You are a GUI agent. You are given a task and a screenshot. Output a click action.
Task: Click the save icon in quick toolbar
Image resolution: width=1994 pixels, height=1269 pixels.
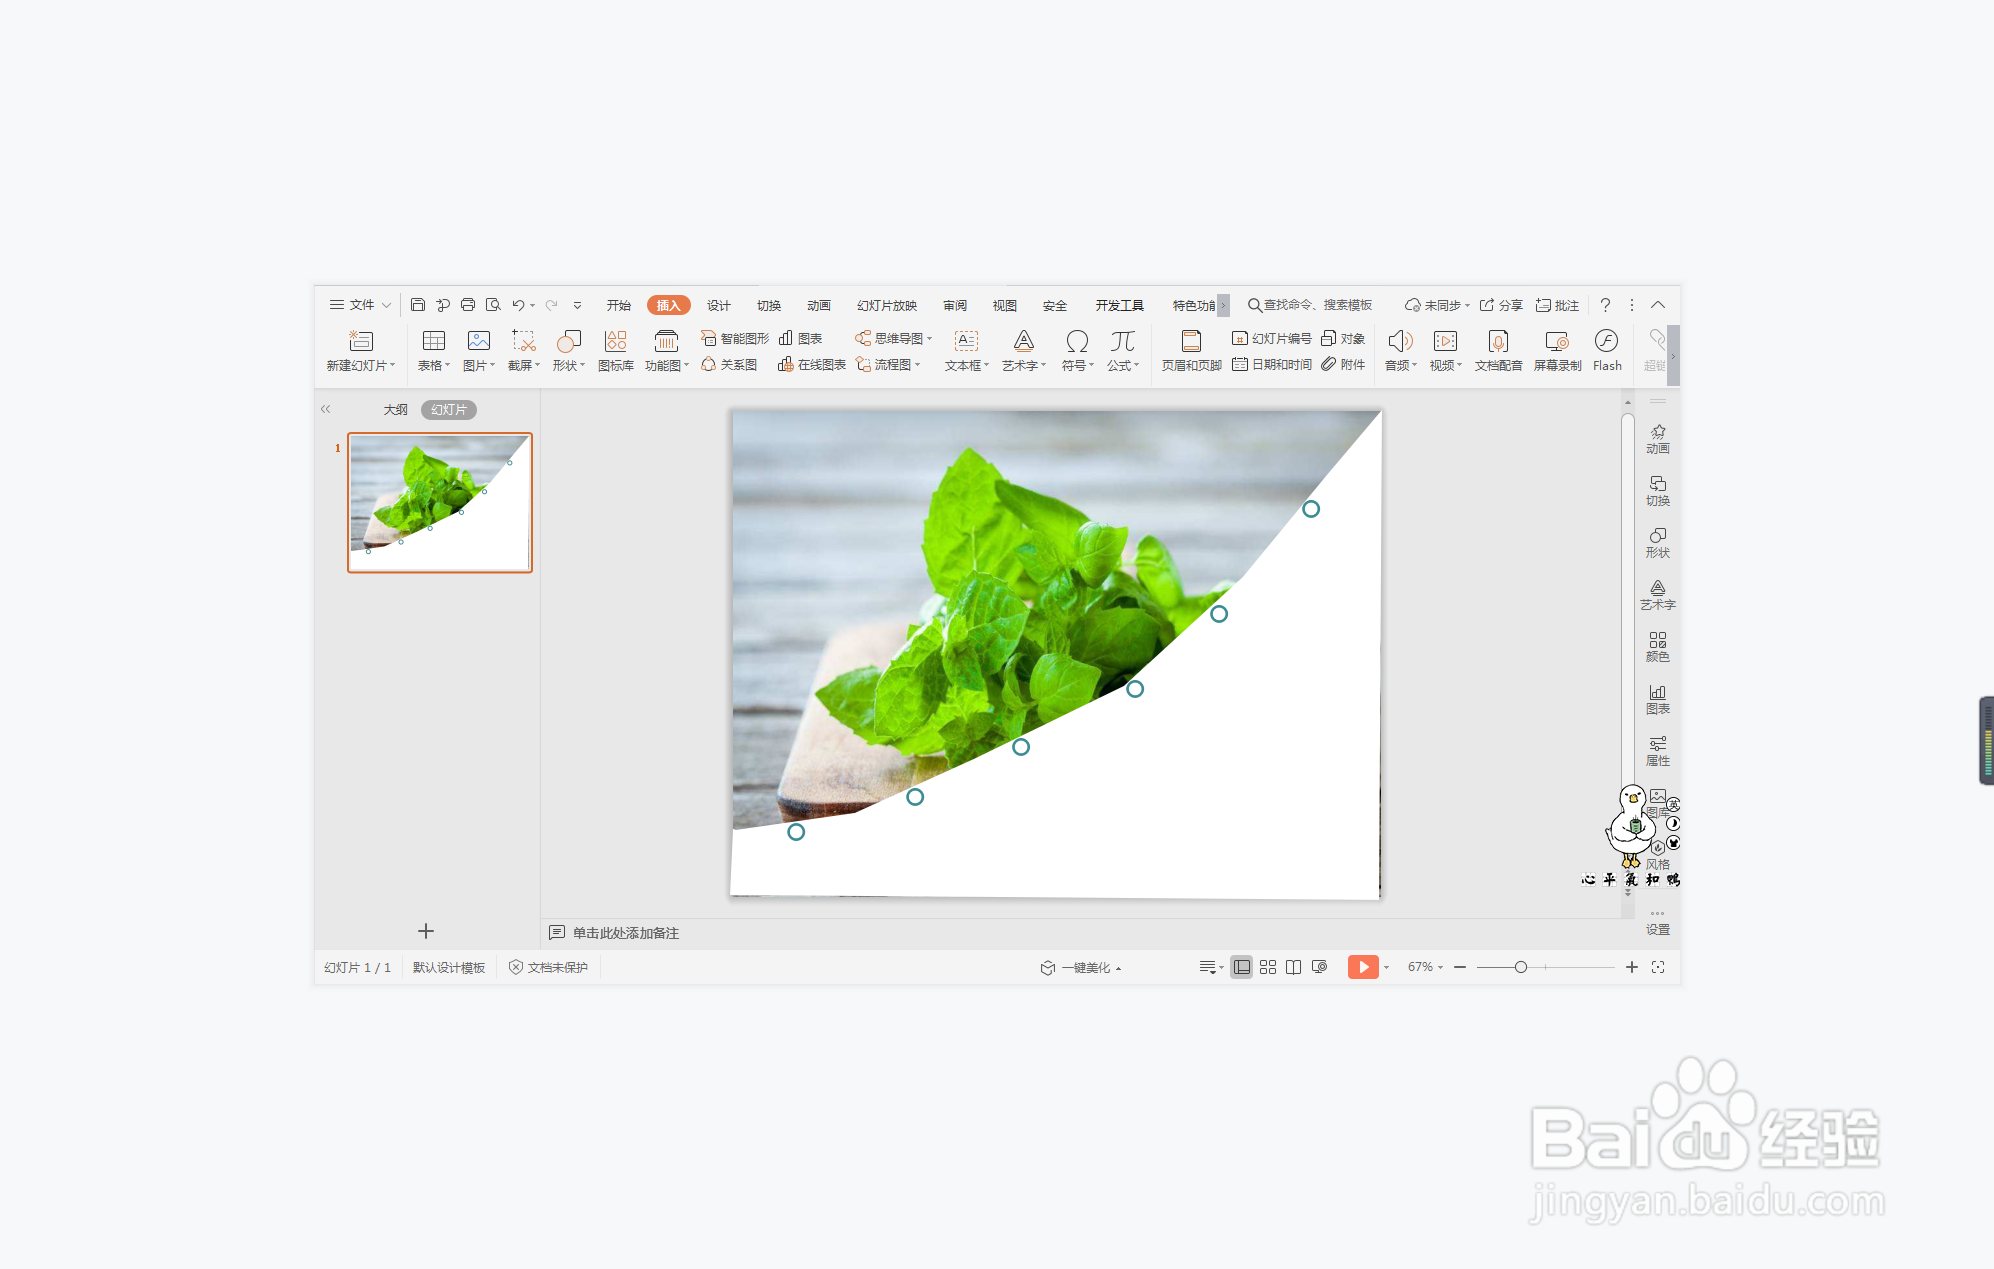pyautogui.click(x=418, y=305)
